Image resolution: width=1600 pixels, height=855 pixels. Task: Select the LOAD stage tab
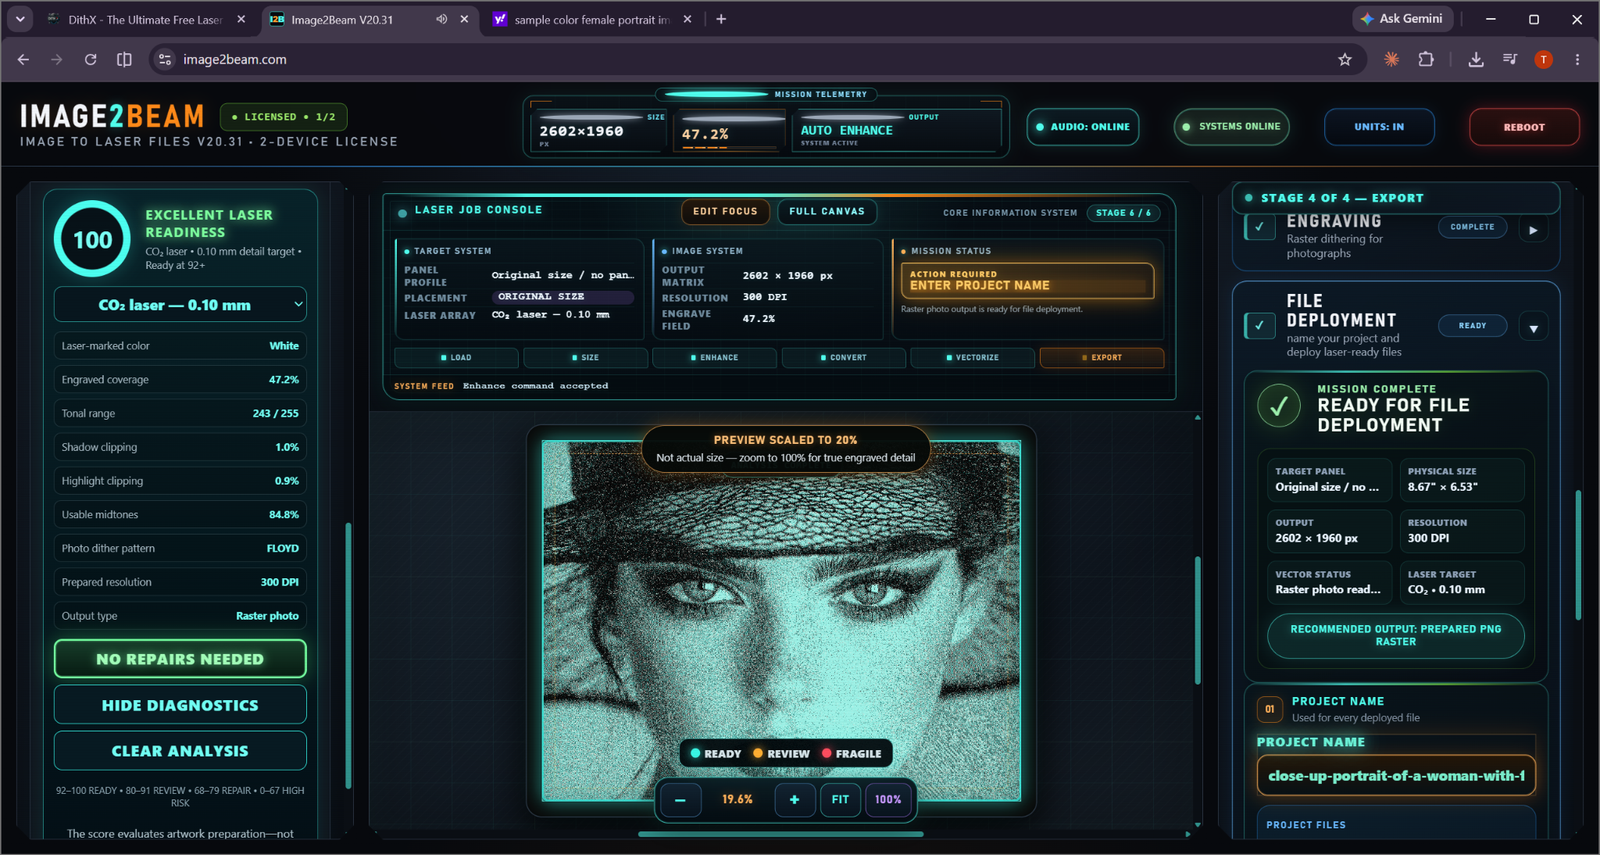(456, 357)
